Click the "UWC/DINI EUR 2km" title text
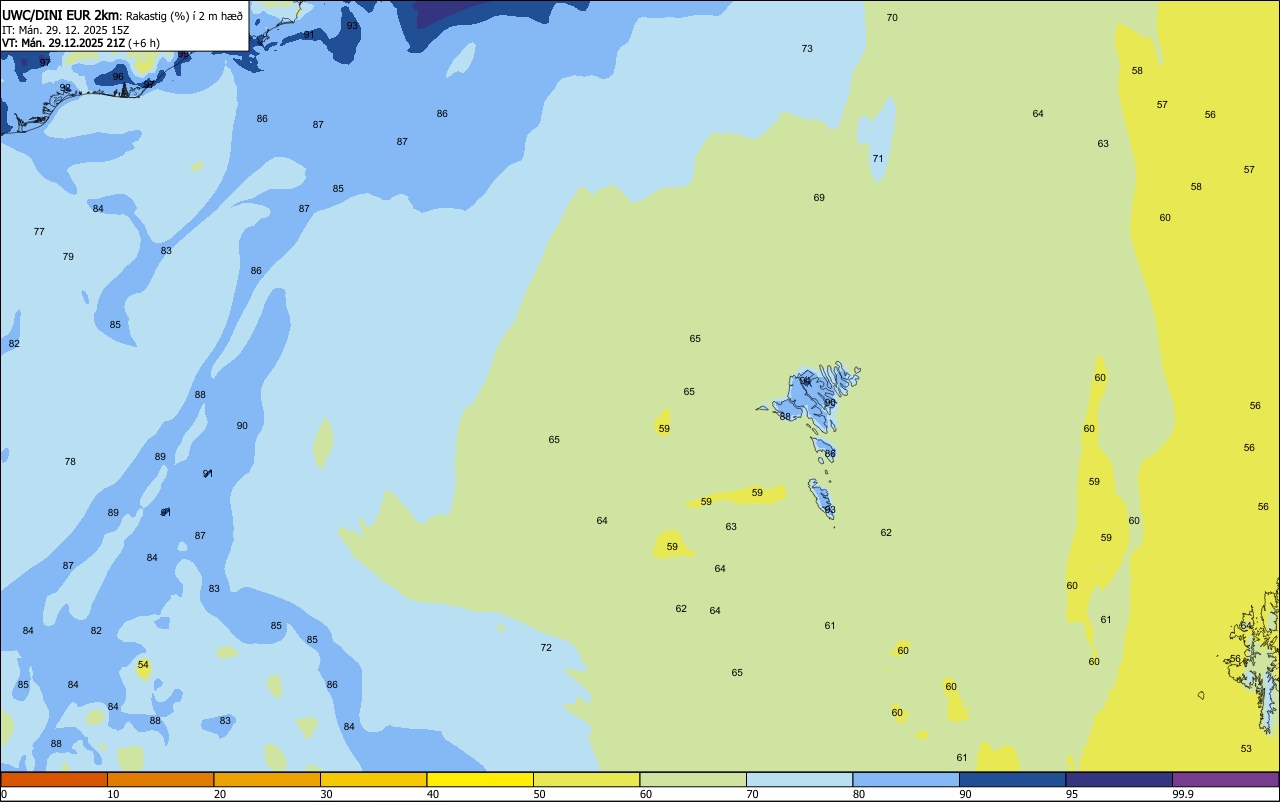This screenshot has width=1280, height=802. click(x=60, y=15)
